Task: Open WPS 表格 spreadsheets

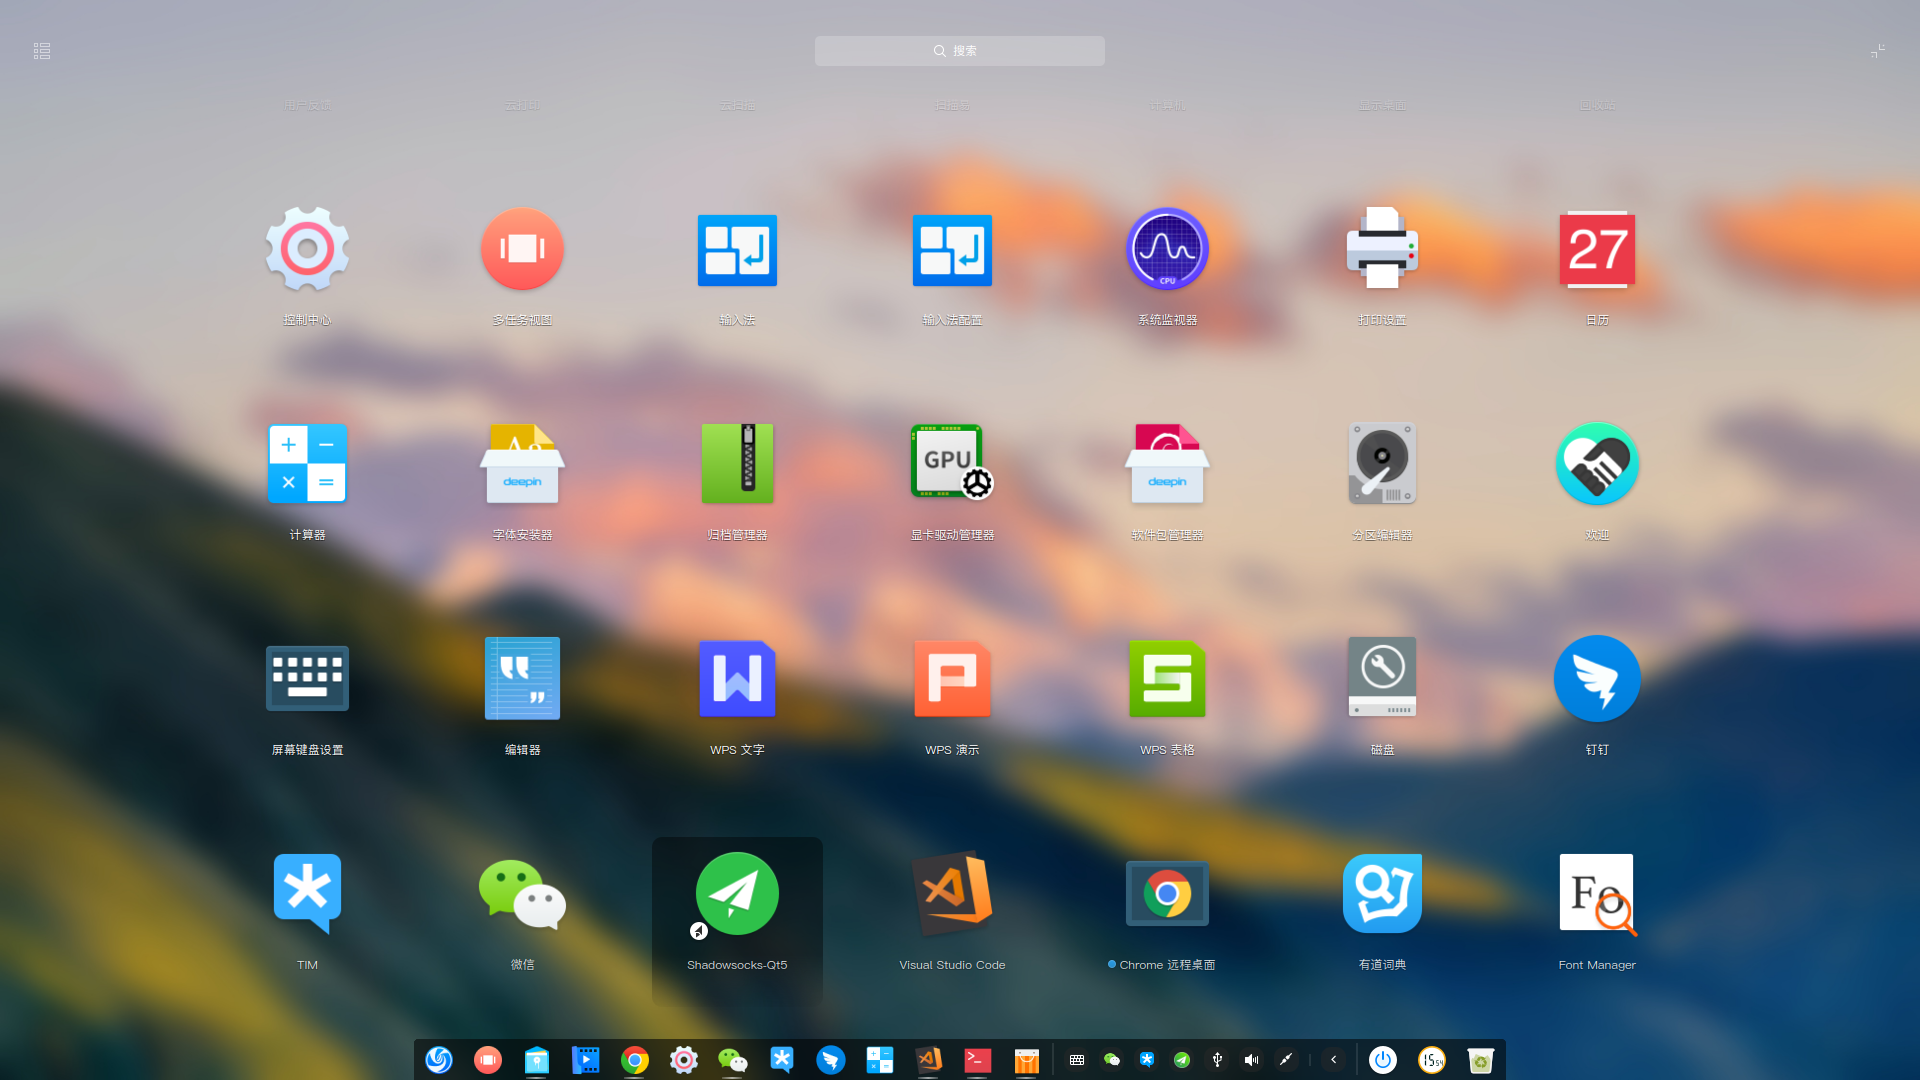Action: click(x=1167, y=678)
